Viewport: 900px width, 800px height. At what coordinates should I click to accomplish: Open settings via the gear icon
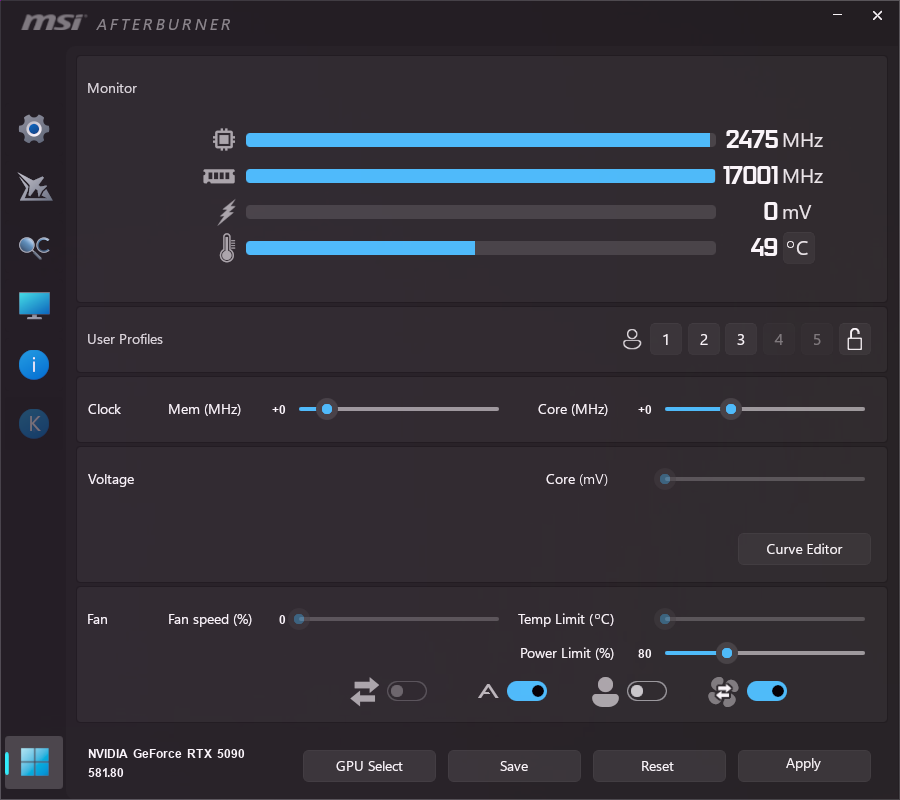[x=34, y=129]
